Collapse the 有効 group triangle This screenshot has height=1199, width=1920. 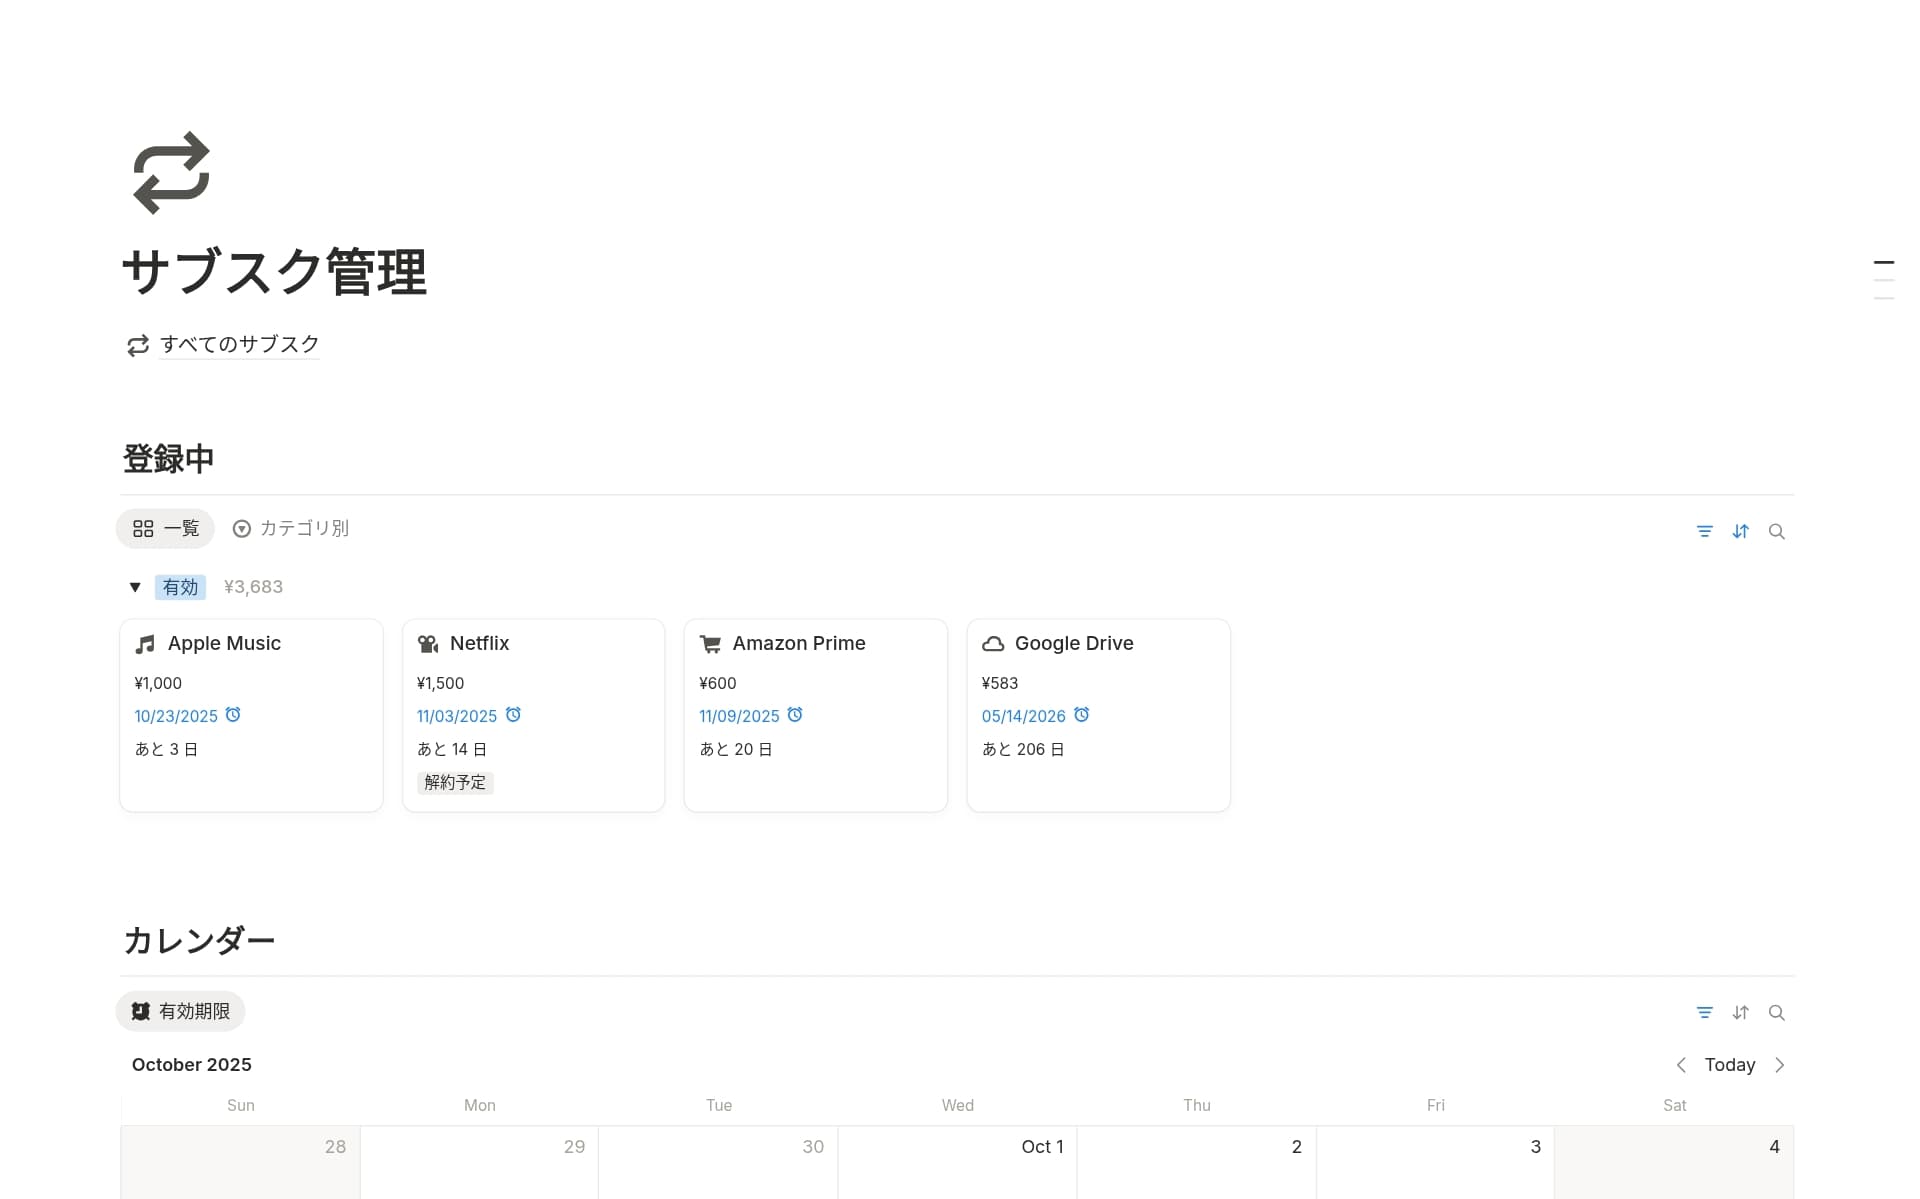(x=135, y=587)
